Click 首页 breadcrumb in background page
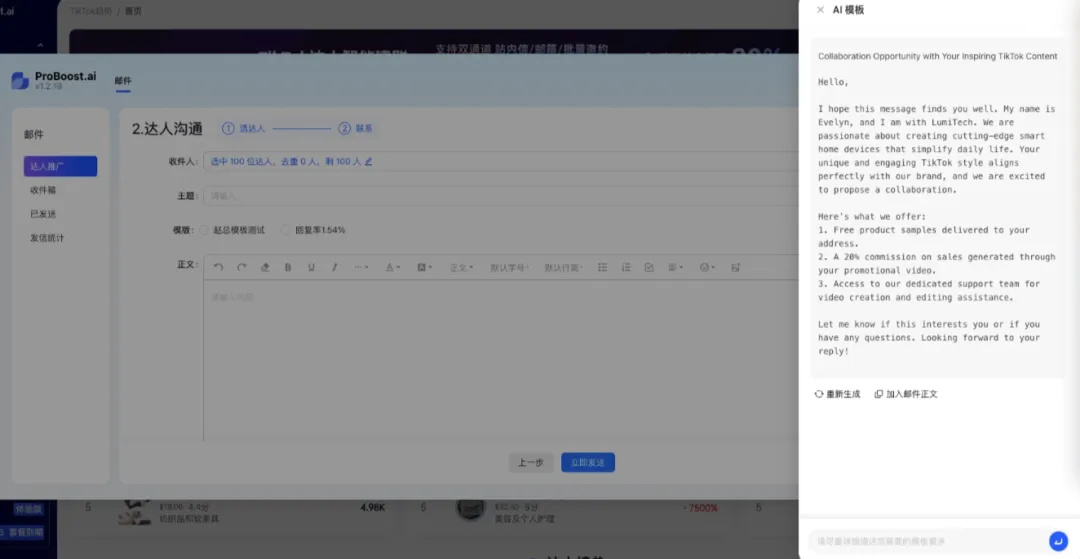Viewport: 1080px width, 559px height. (133, 11)
